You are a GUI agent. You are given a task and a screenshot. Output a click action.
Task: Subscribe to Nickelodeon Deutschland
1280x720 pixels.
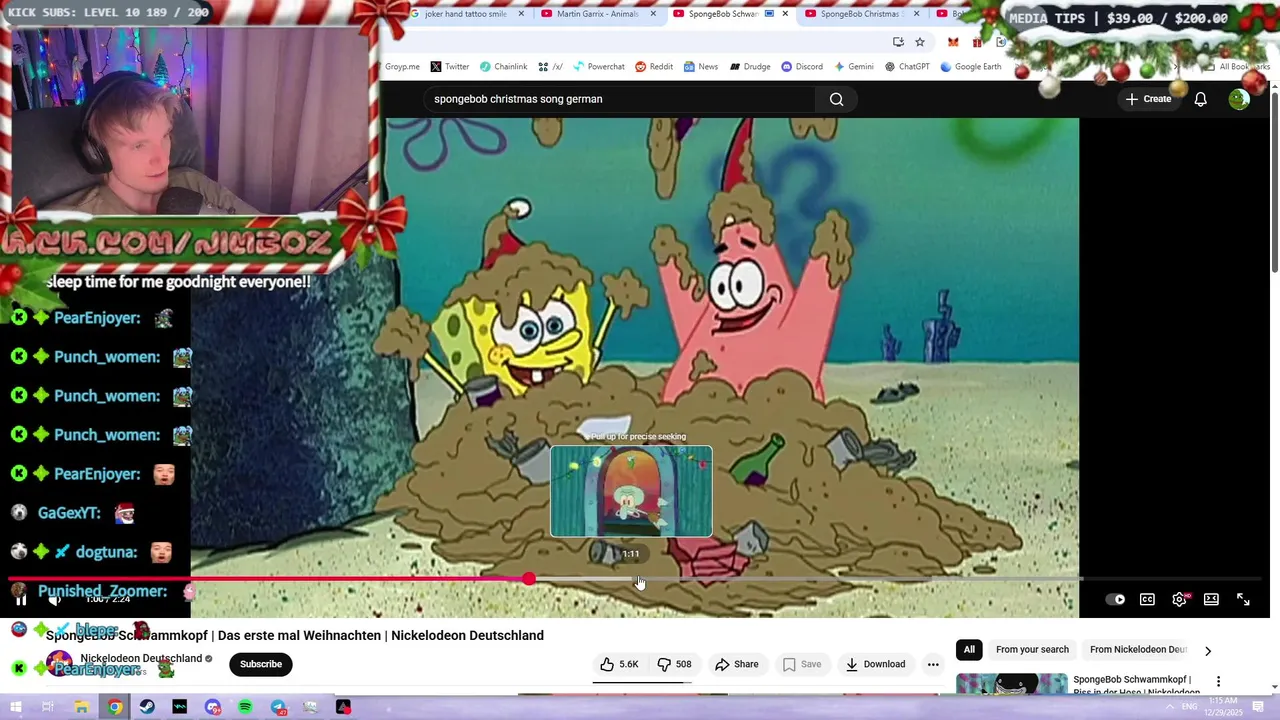pos(261,664)
